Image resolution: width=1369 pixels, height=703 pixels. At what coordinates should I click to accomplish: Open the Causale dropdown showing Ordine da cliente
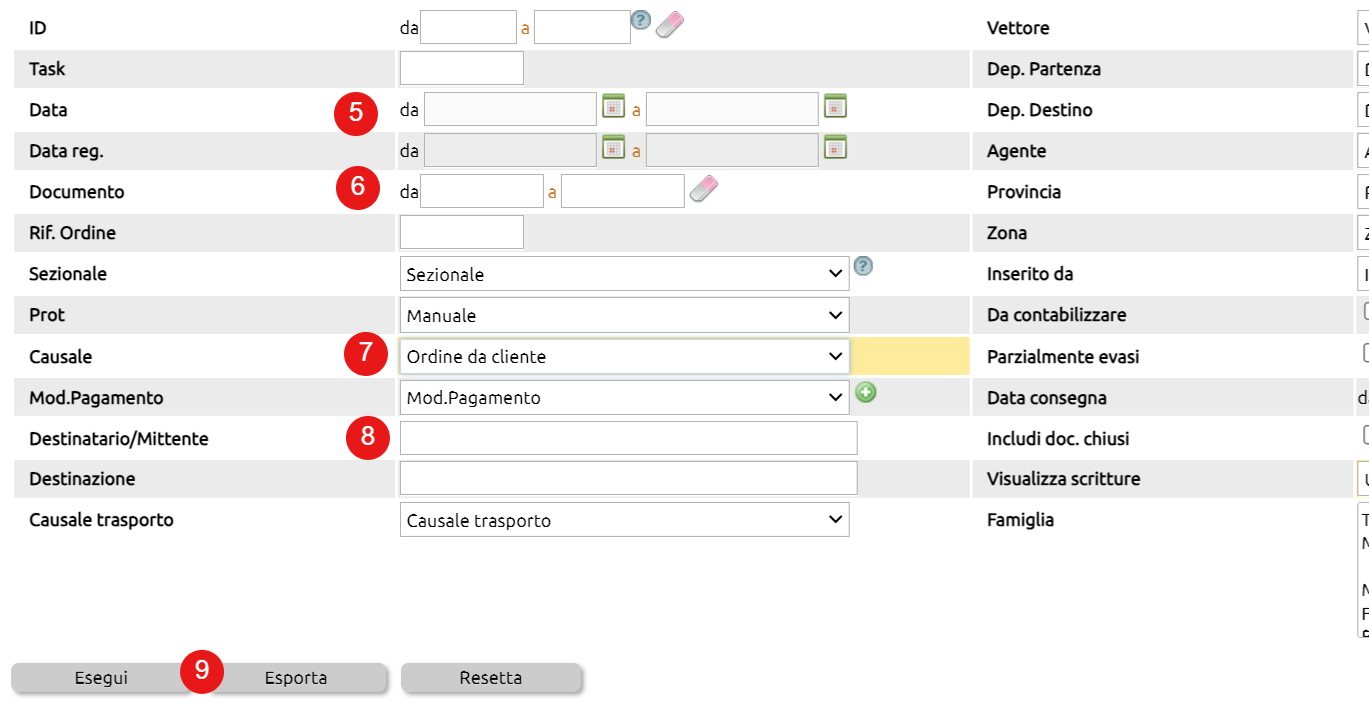click(x=625, y=356)
